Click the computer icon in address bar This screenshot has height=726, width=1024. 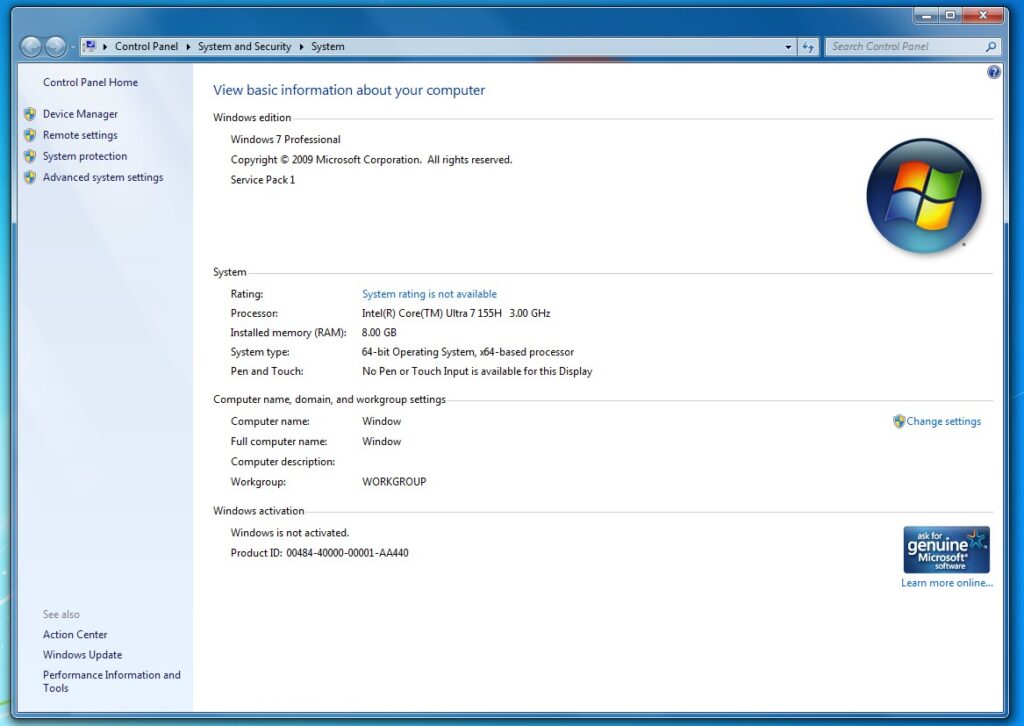point(90,47)
